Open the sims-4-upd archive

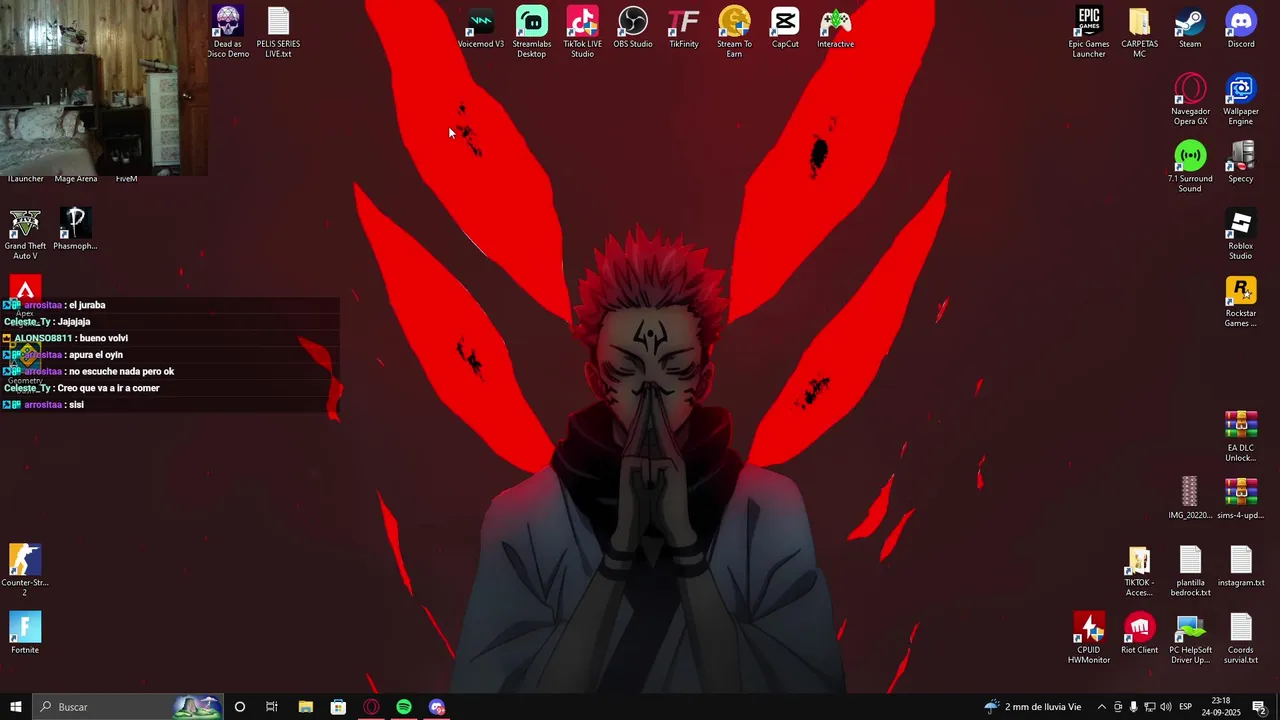pyautogui.click(x=1241, y=498)
